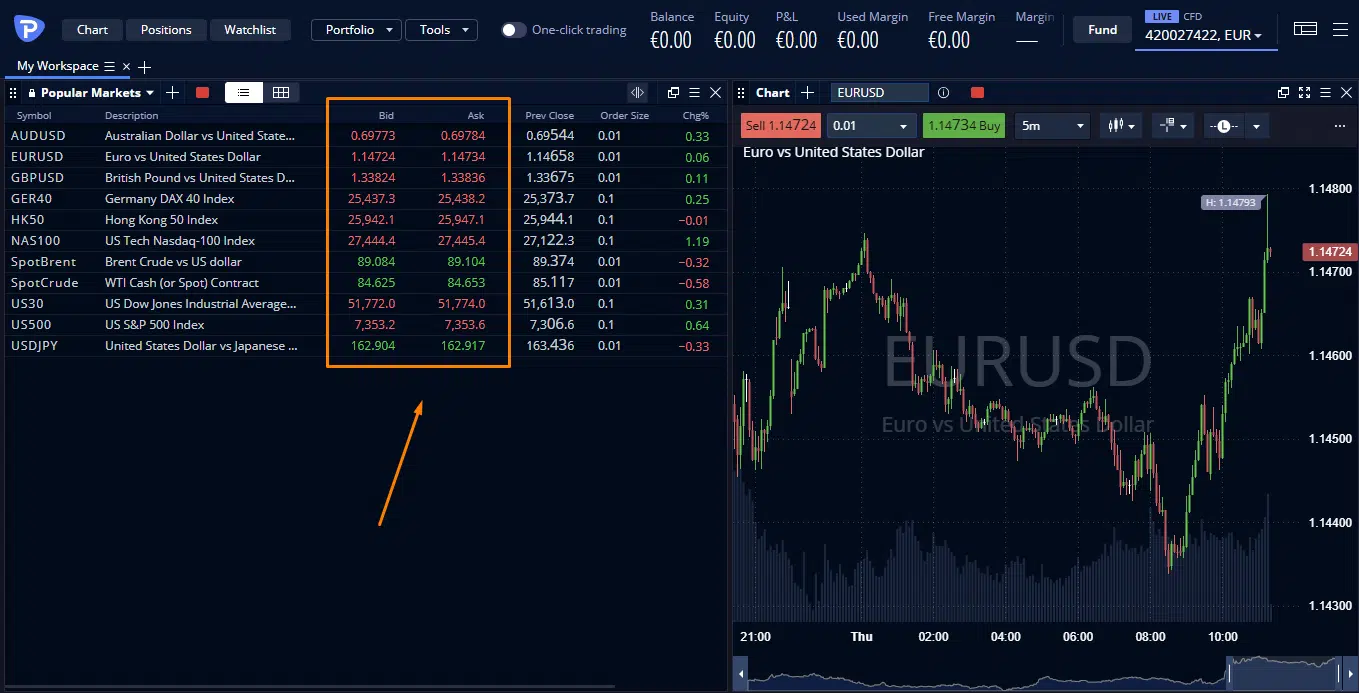1359x693 pixels.
Task: Select the GBPUSD row symbol
Action: [x=37, y=178]
